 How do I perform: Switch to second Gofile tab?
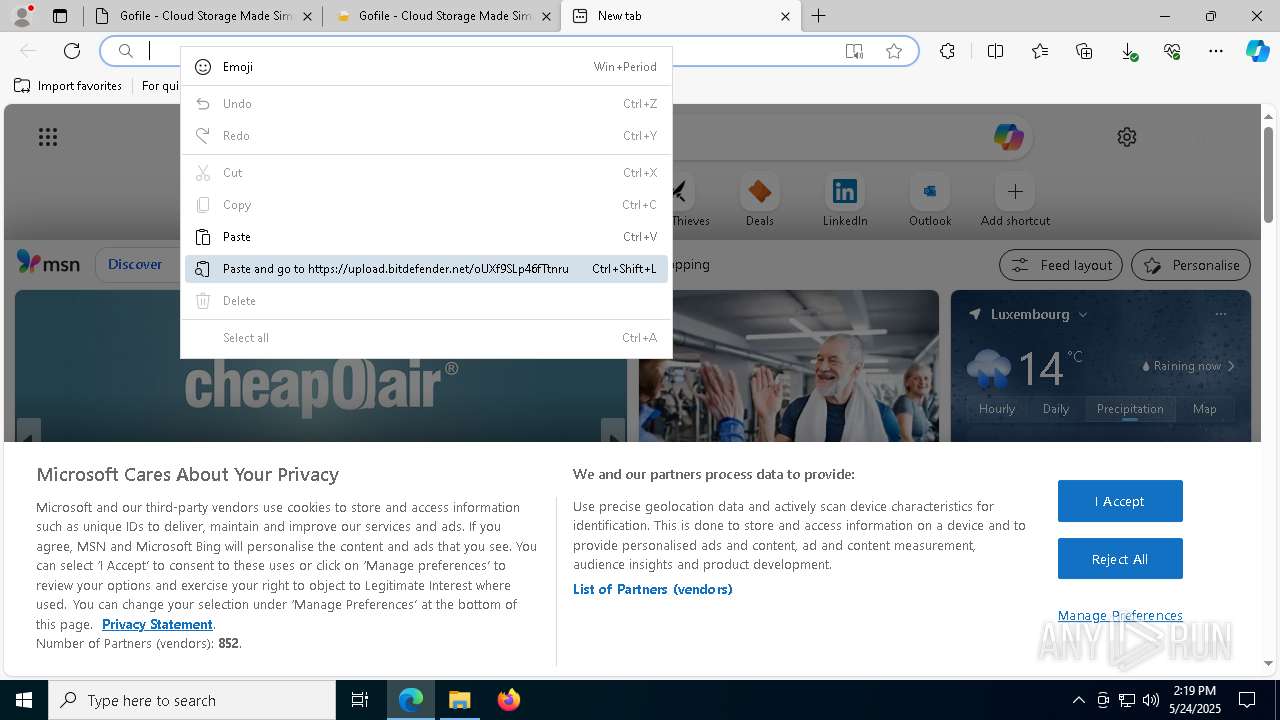click(441, 16)
